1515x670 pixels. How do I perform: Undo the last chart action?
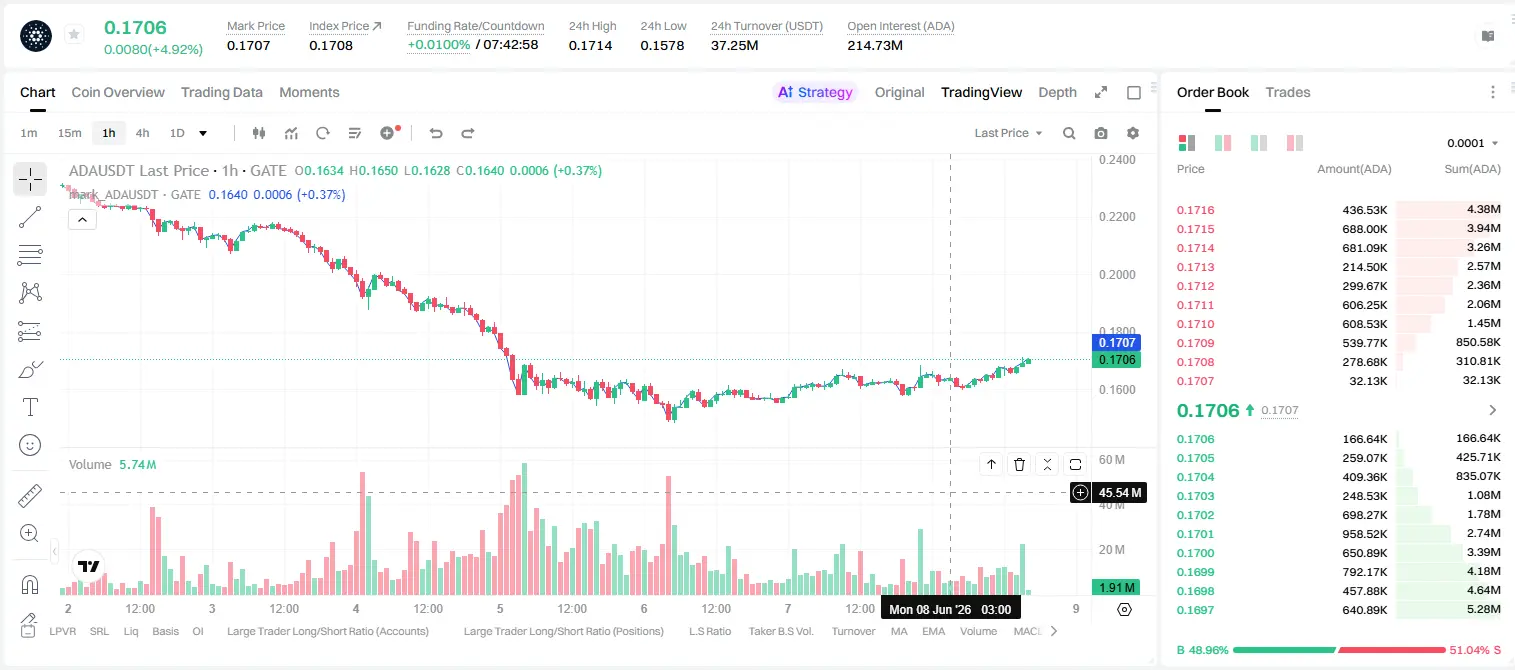435,133
